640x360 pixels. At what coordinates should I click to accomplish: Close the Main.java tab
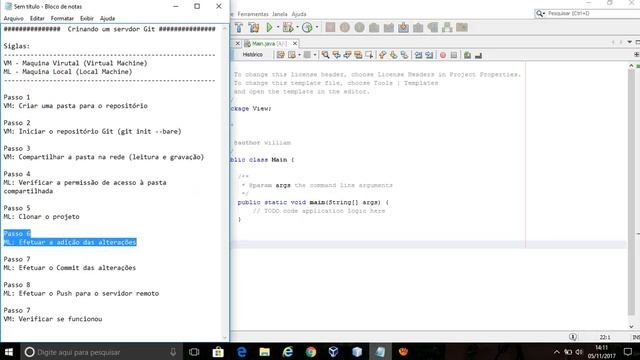click(295, 43)
